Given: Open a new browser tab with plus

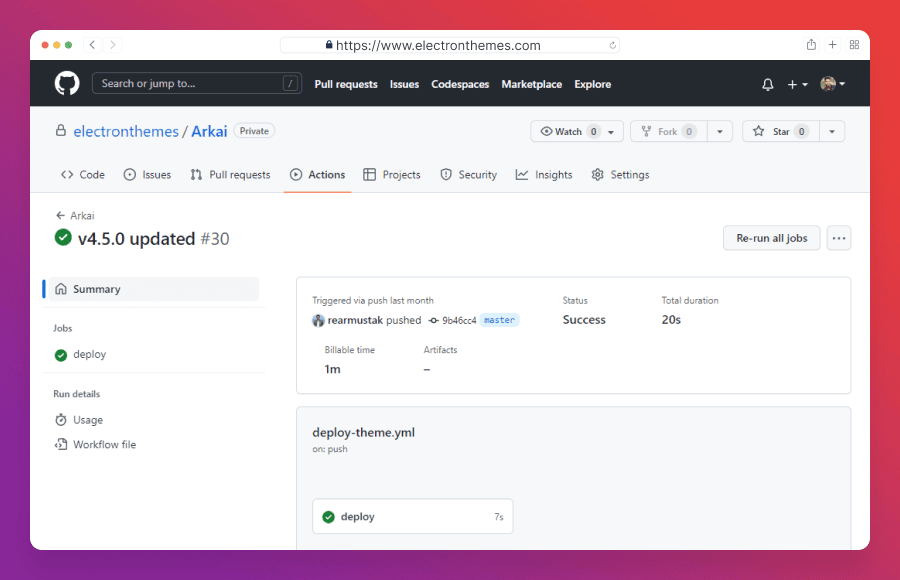Looking at the screenshot, I should click(x=832, y=45).
